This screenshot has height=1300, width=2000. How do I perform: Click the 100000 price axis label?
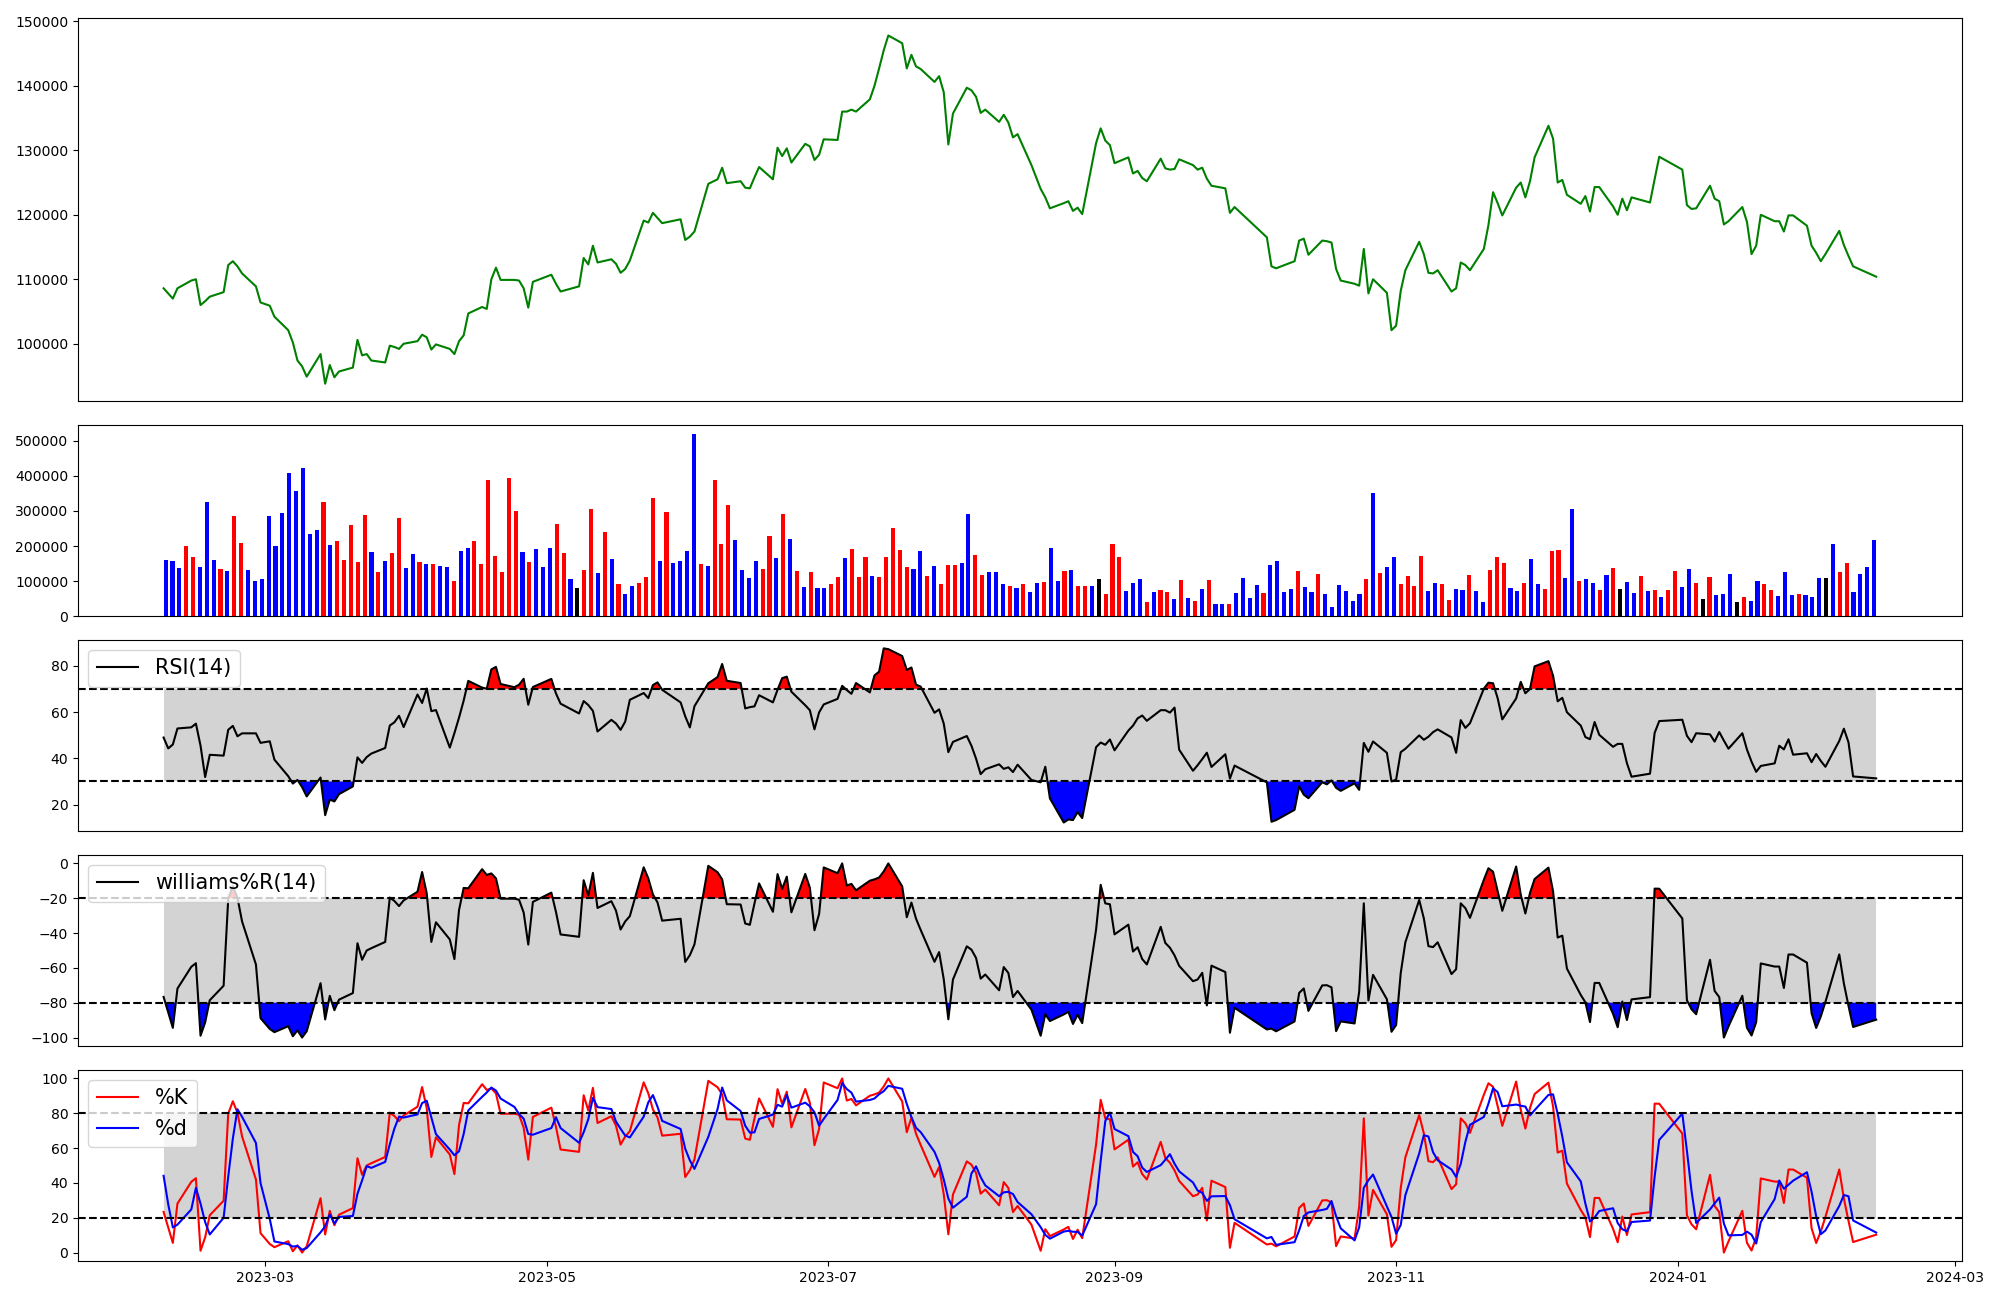click(x=43, y=344)
